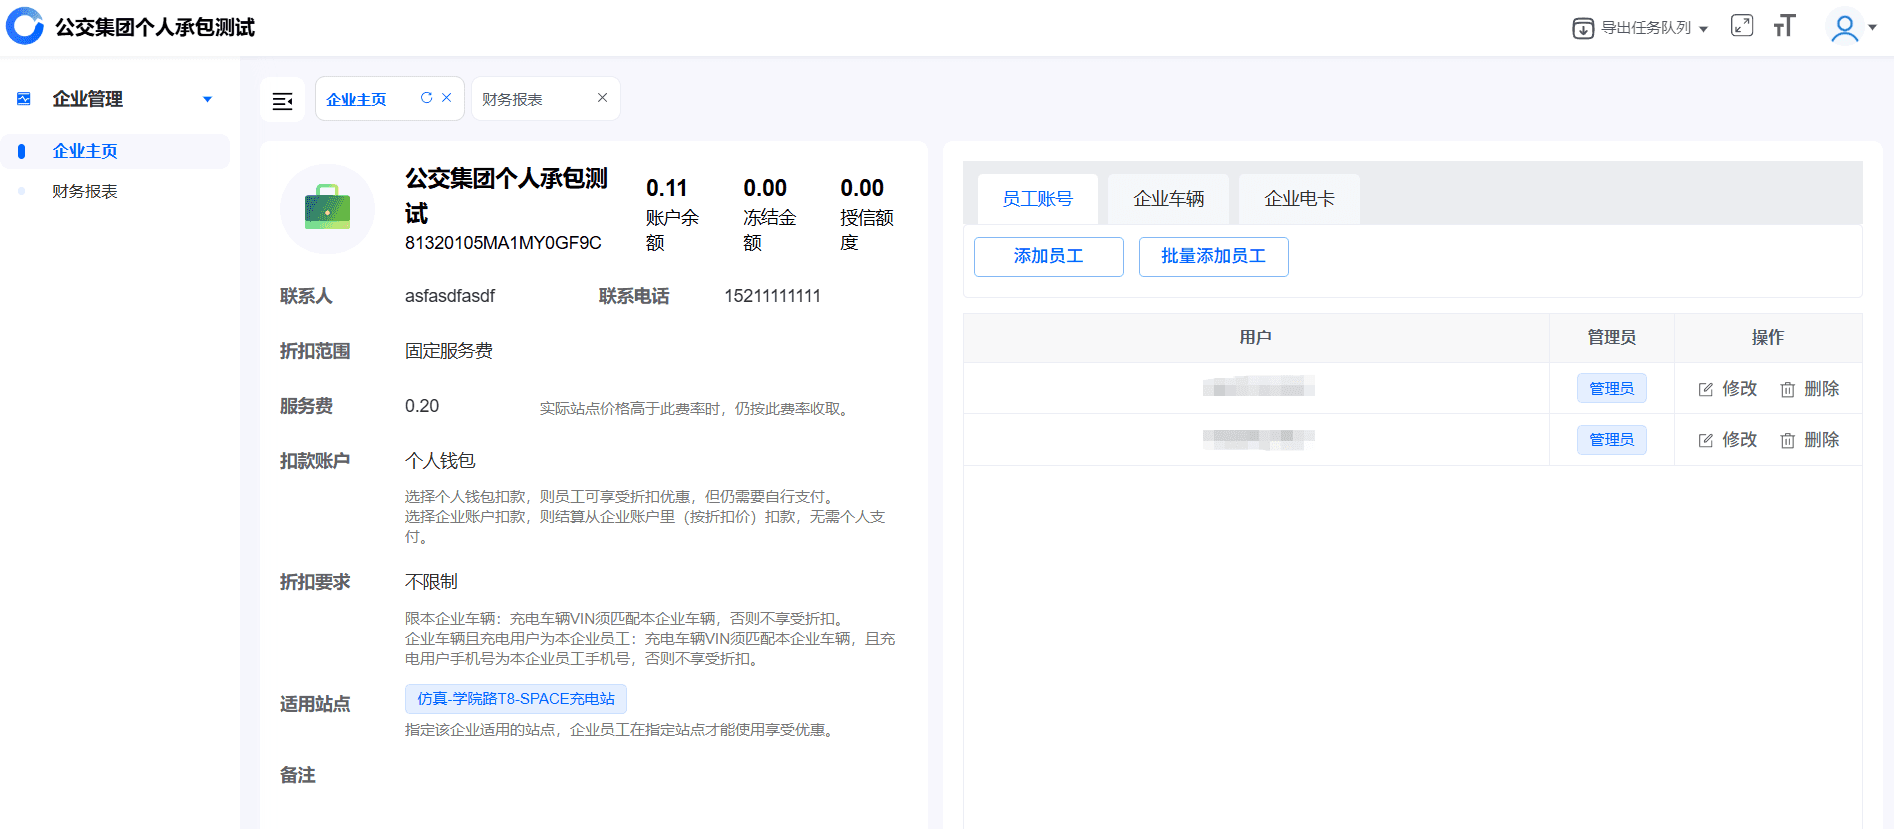Click the 批量添加员工 button
The width and height of the screenshot is (1894, 829).
tap(1213, 257)
